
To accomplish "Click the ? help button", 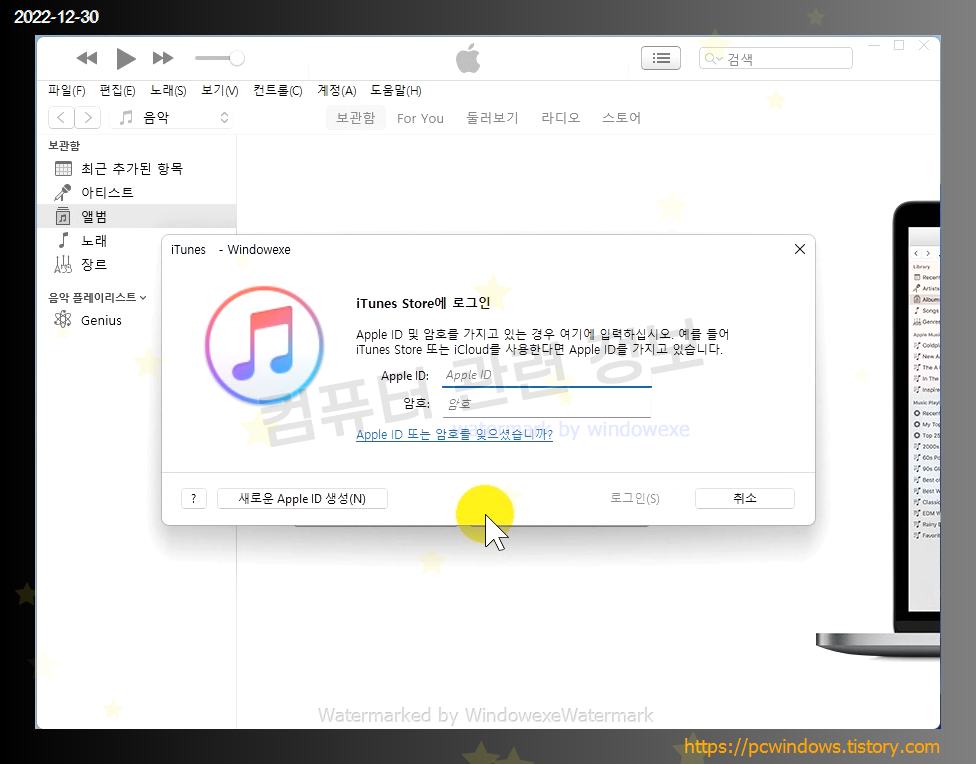I will tap(194, 498).
